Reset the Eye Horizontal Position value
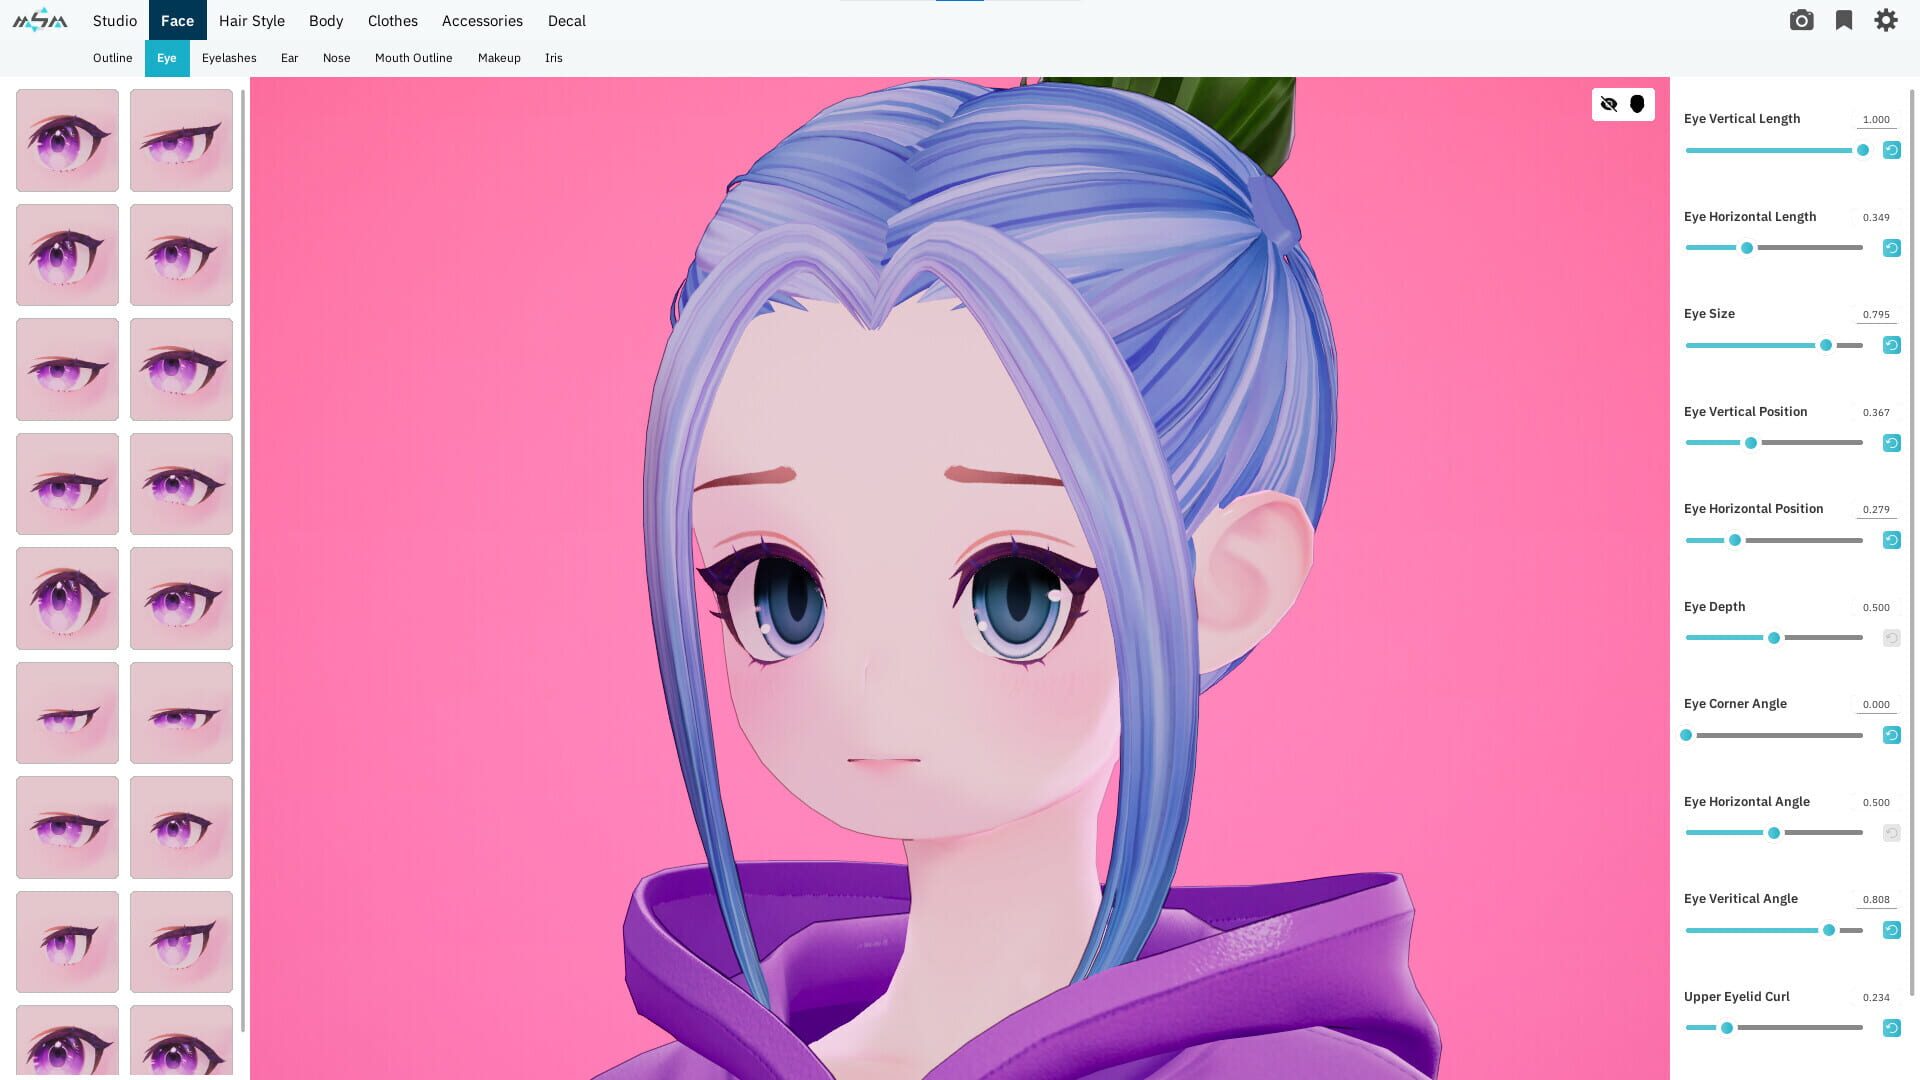The height and width of the screenshot is (1080, 1920). tap(1891, 539)
